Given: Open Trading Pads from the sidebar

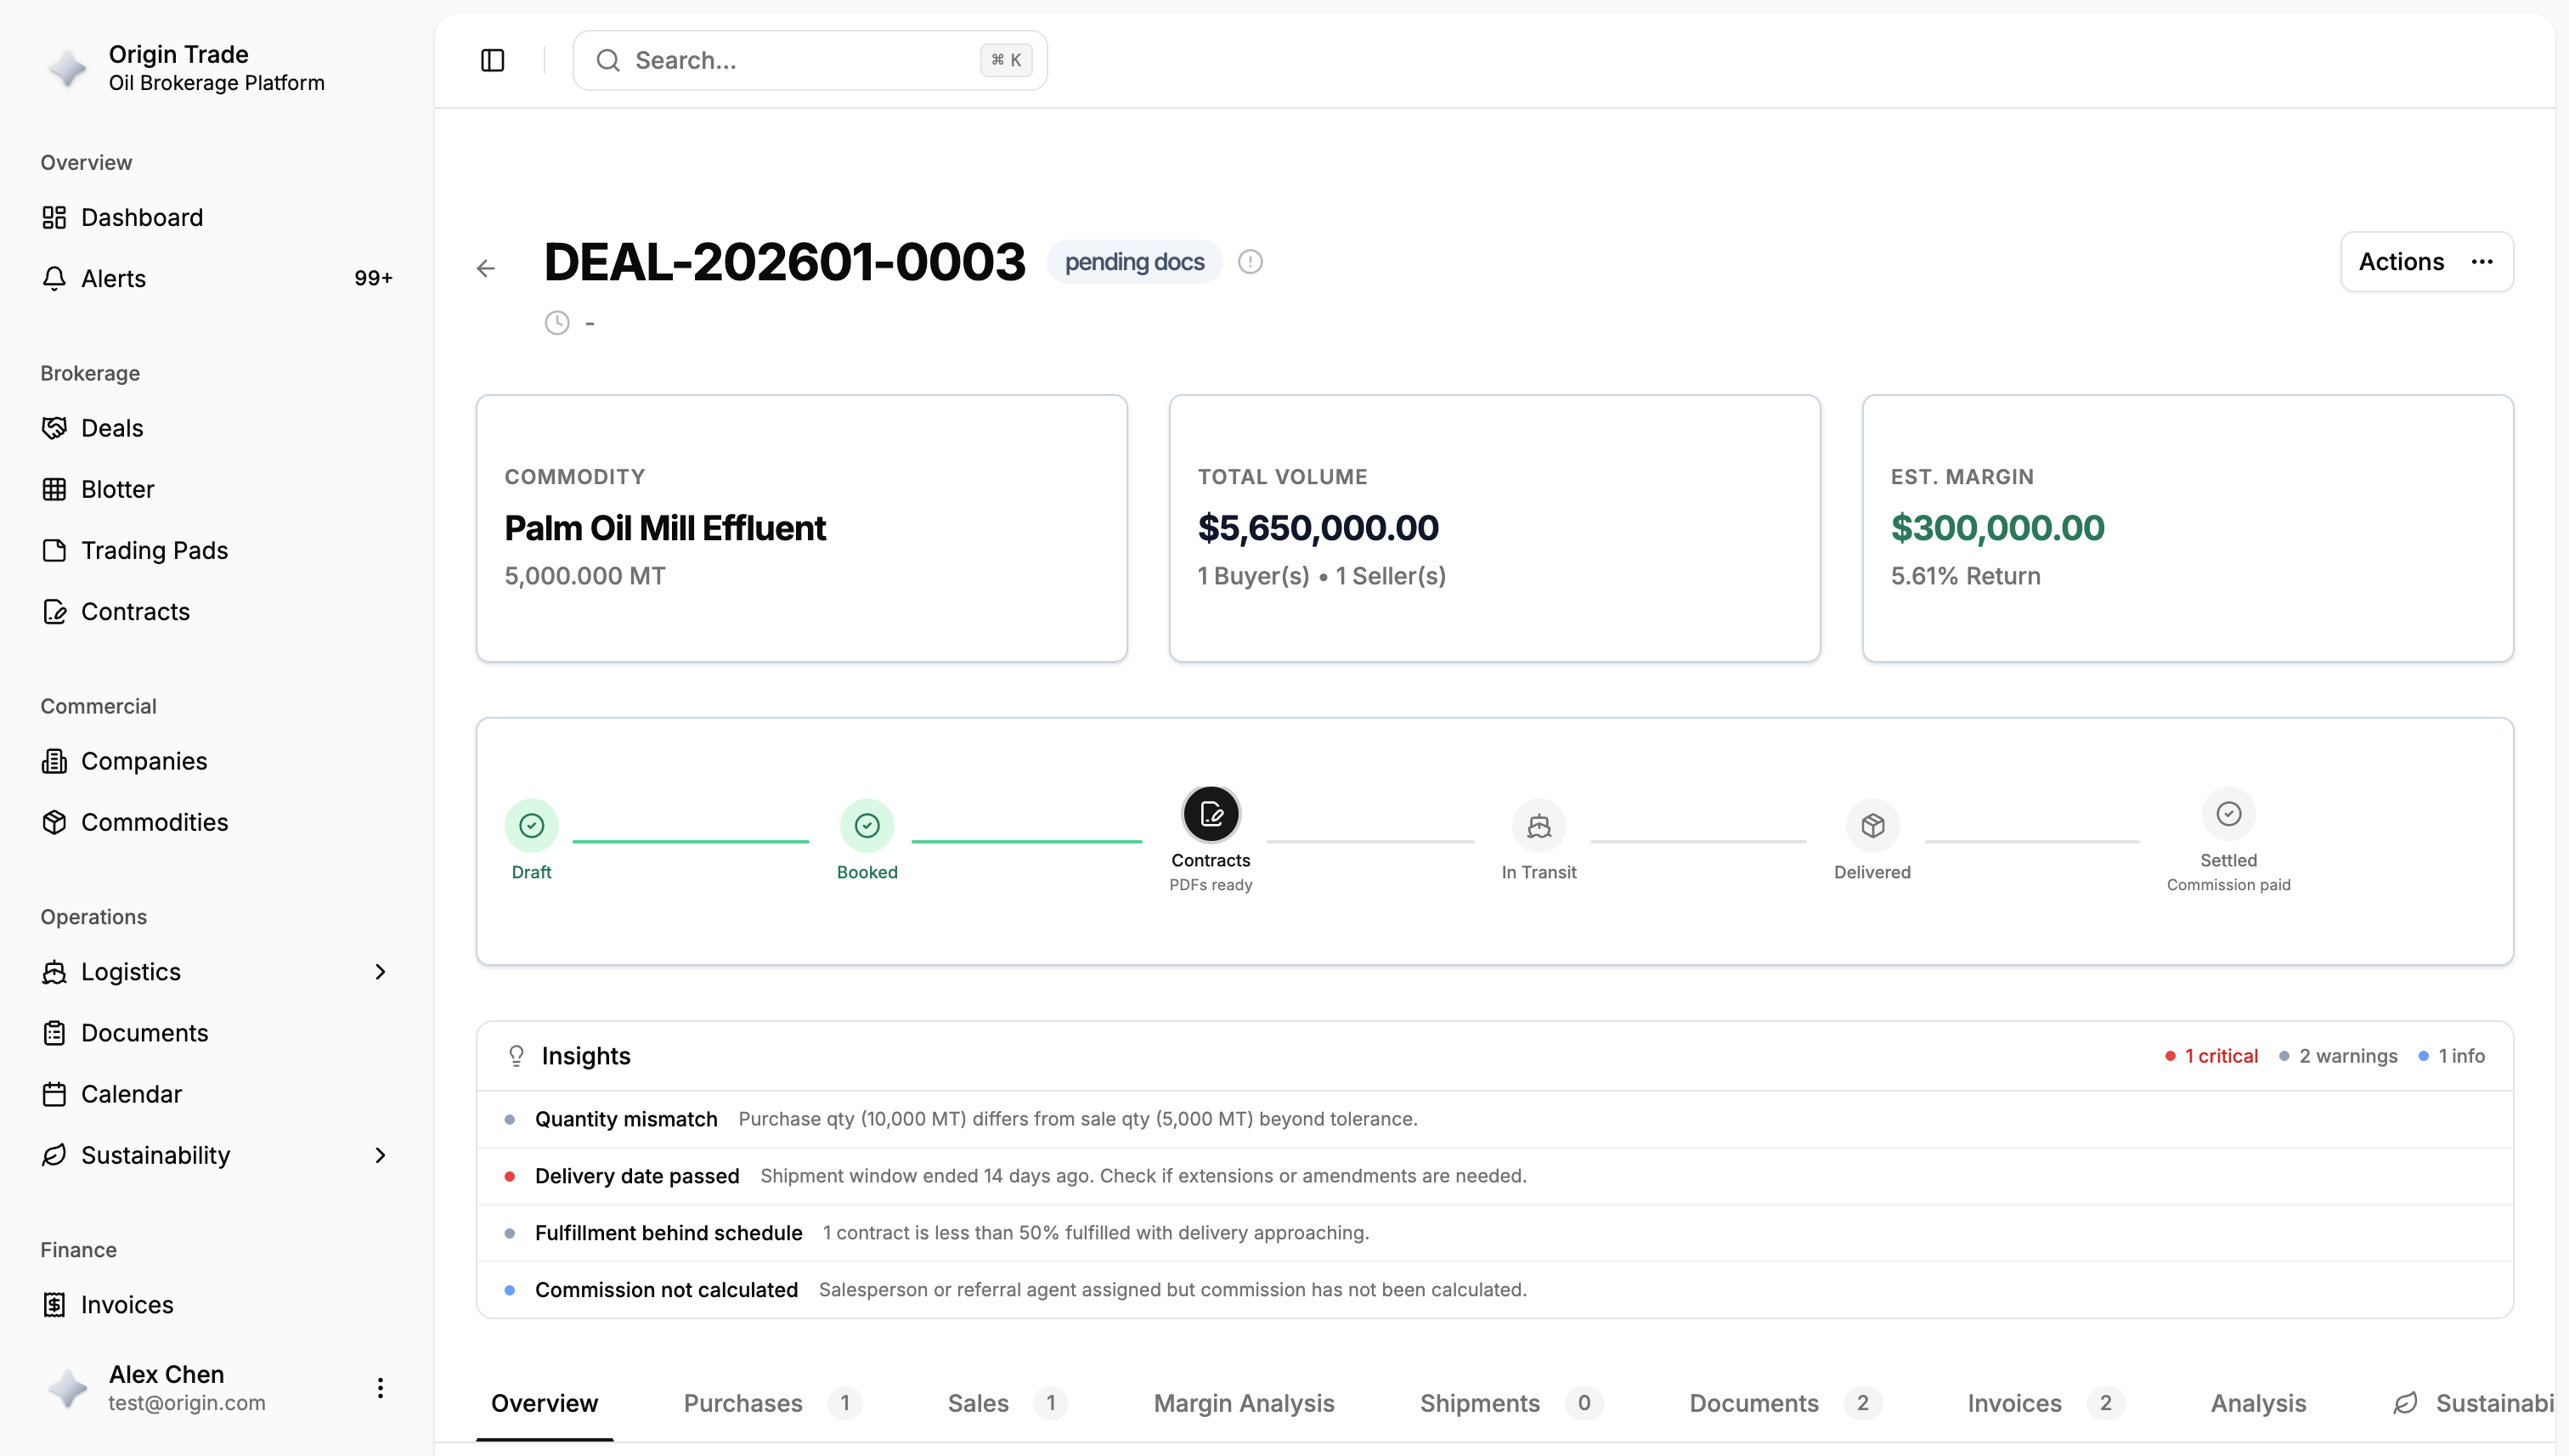Looking at the screenshot, I should point(153,550).
